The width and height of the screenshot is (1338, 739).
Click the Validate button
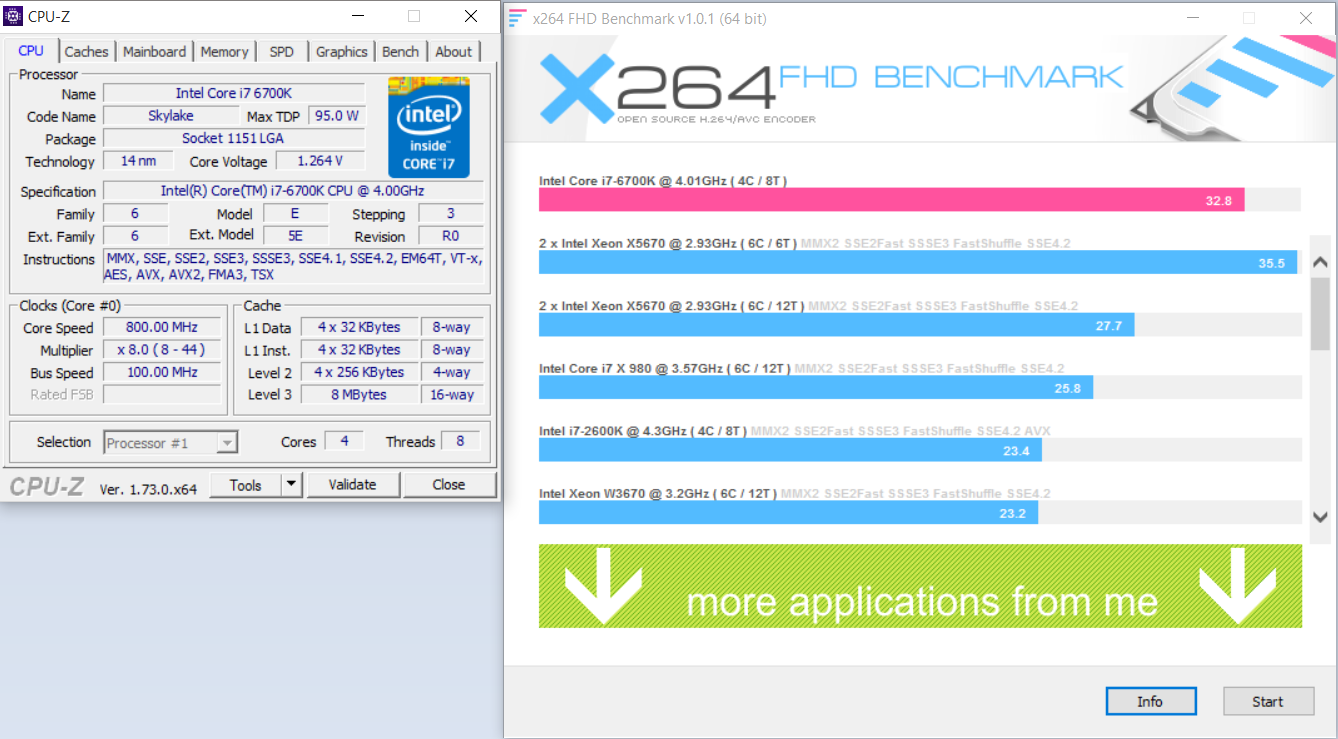(x=353, y=485)
